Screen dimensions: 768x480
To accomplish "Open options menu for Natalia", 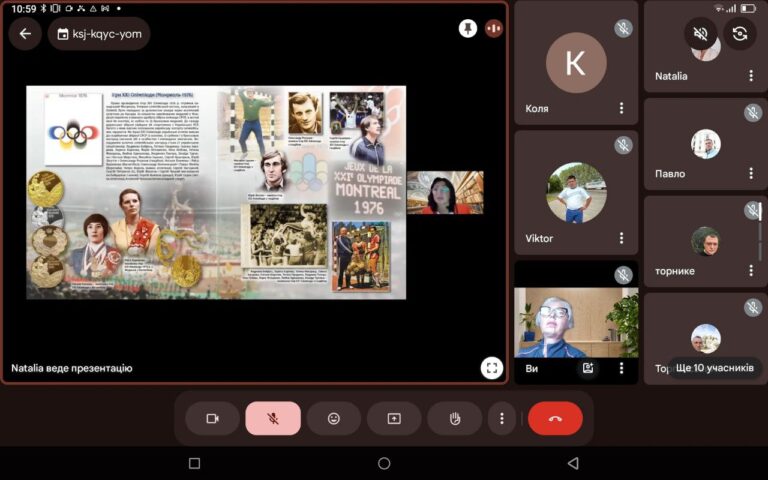I will tap(751, 75).
